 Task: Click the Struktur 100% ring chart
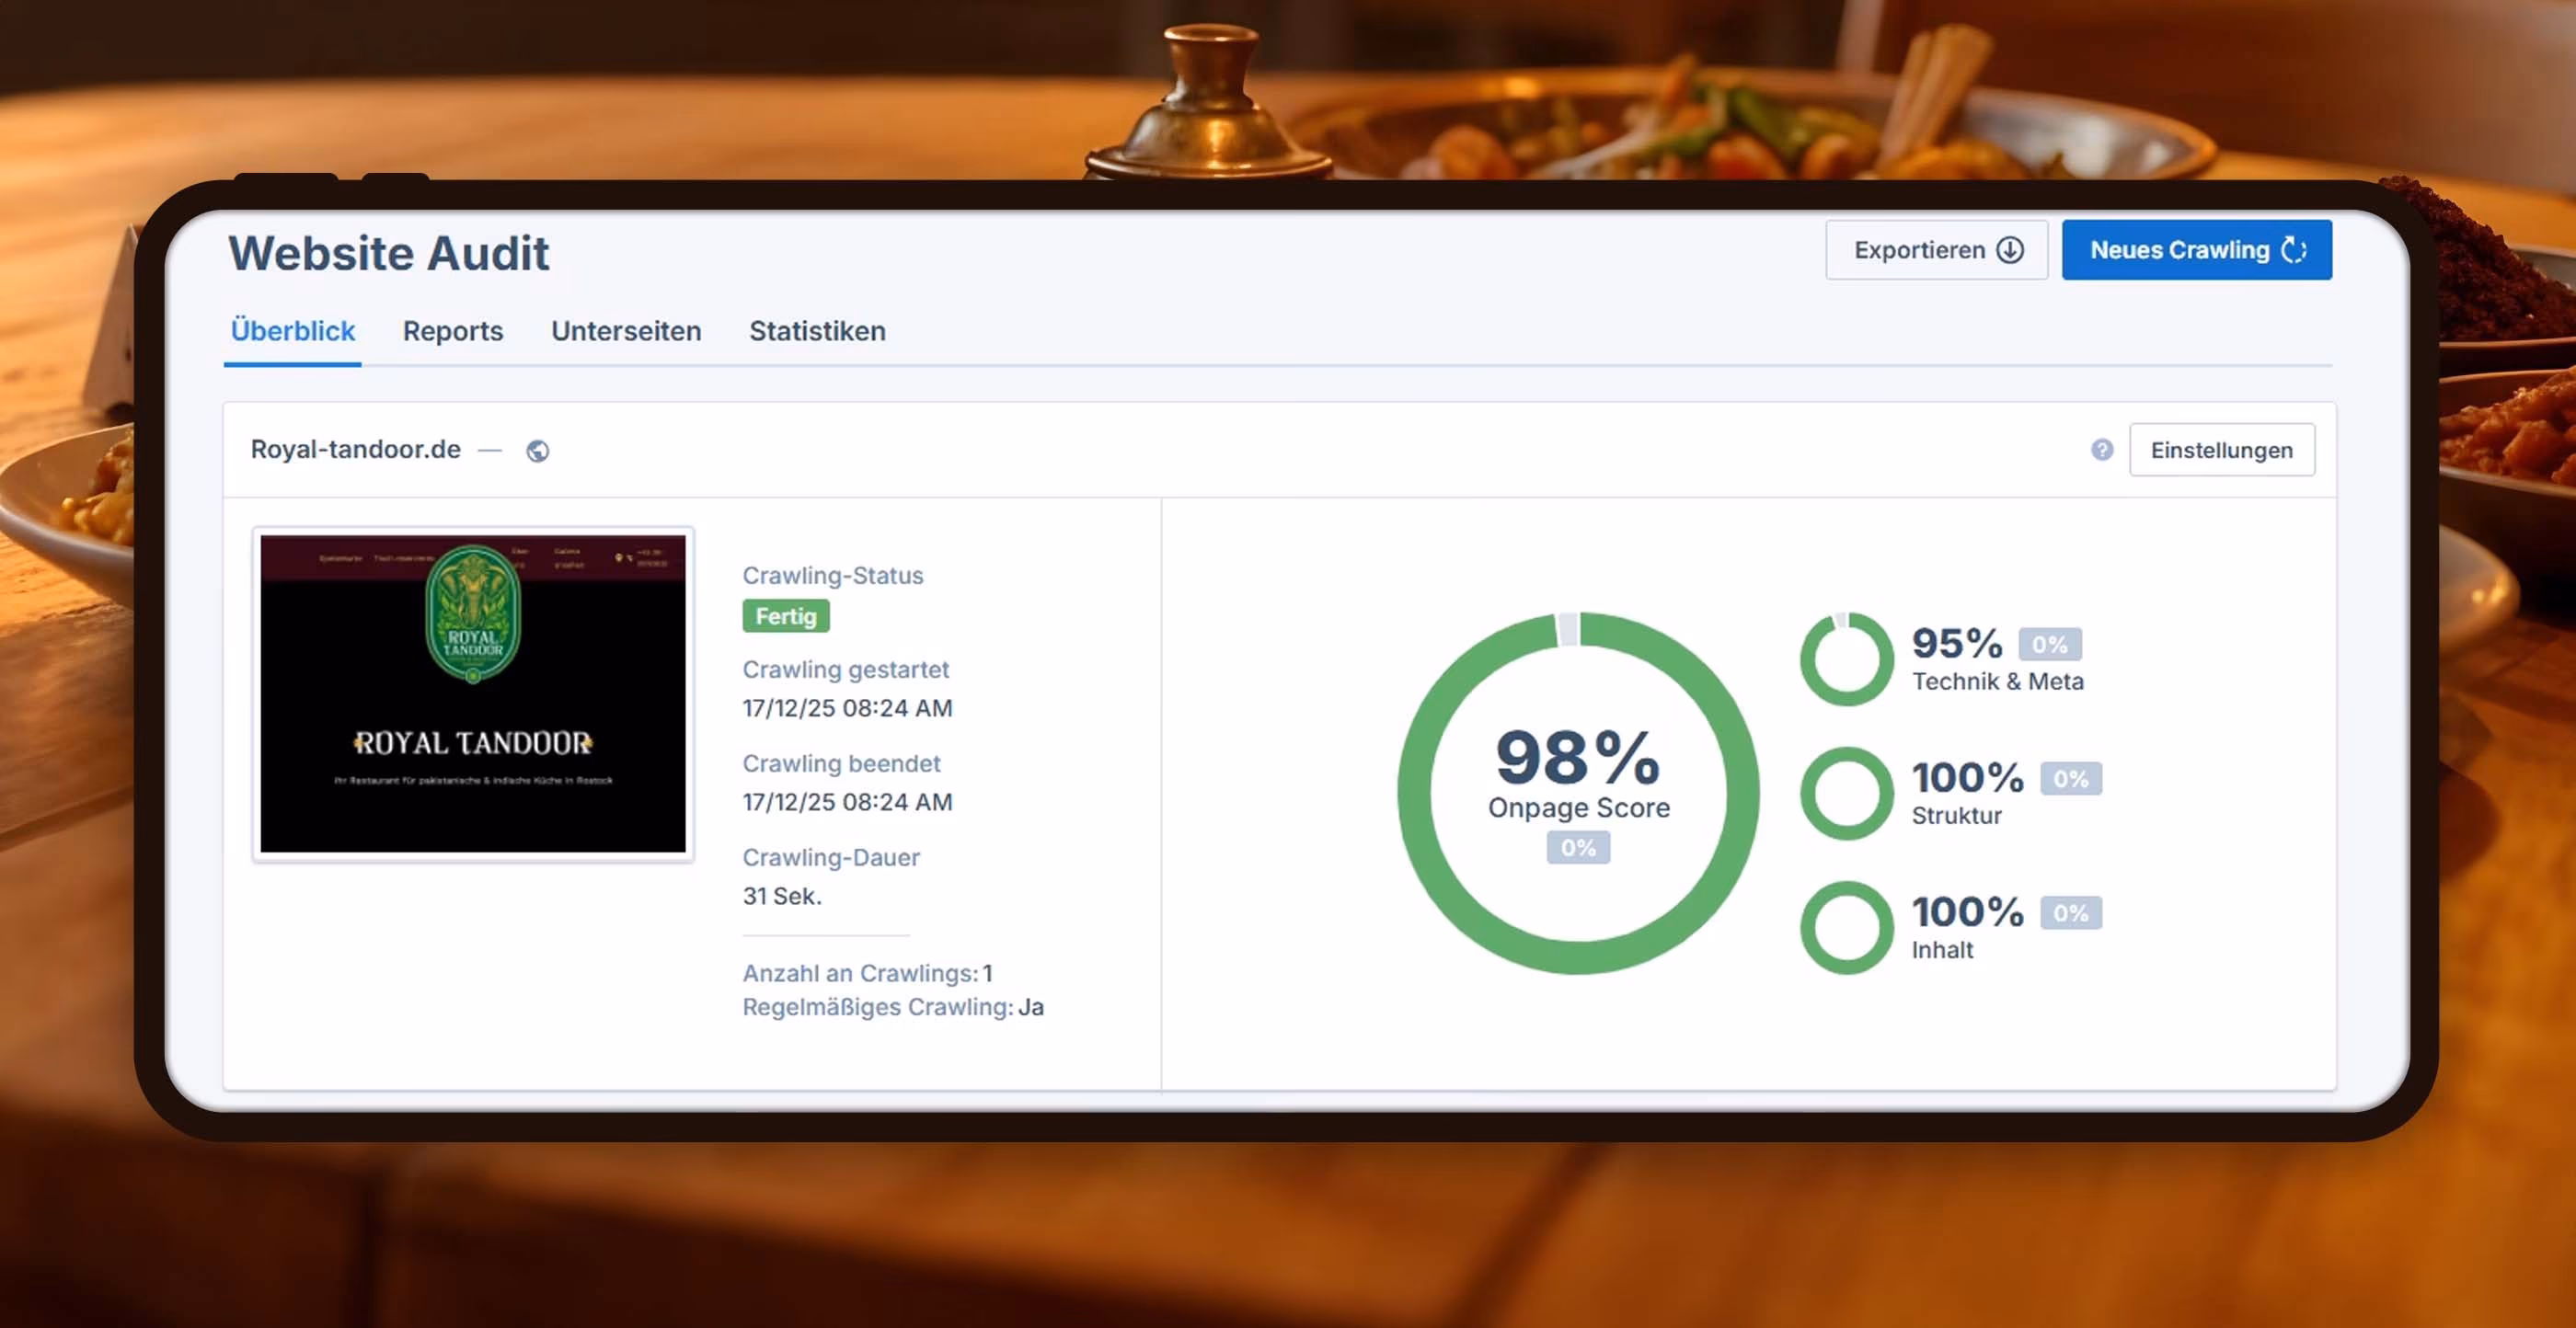coord(1846,792)
